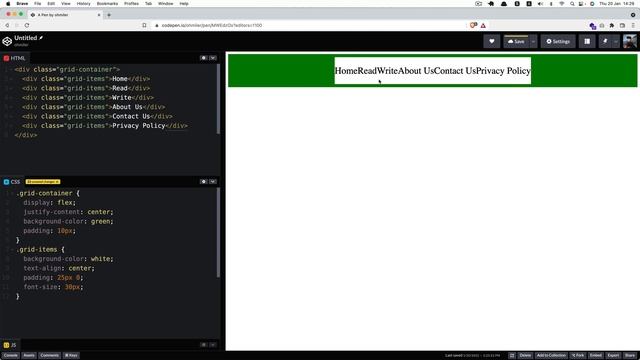This screenshot has width=640, height=360.
Task: Click the yellow unsaved changes badge
Action: pos(43,182)
